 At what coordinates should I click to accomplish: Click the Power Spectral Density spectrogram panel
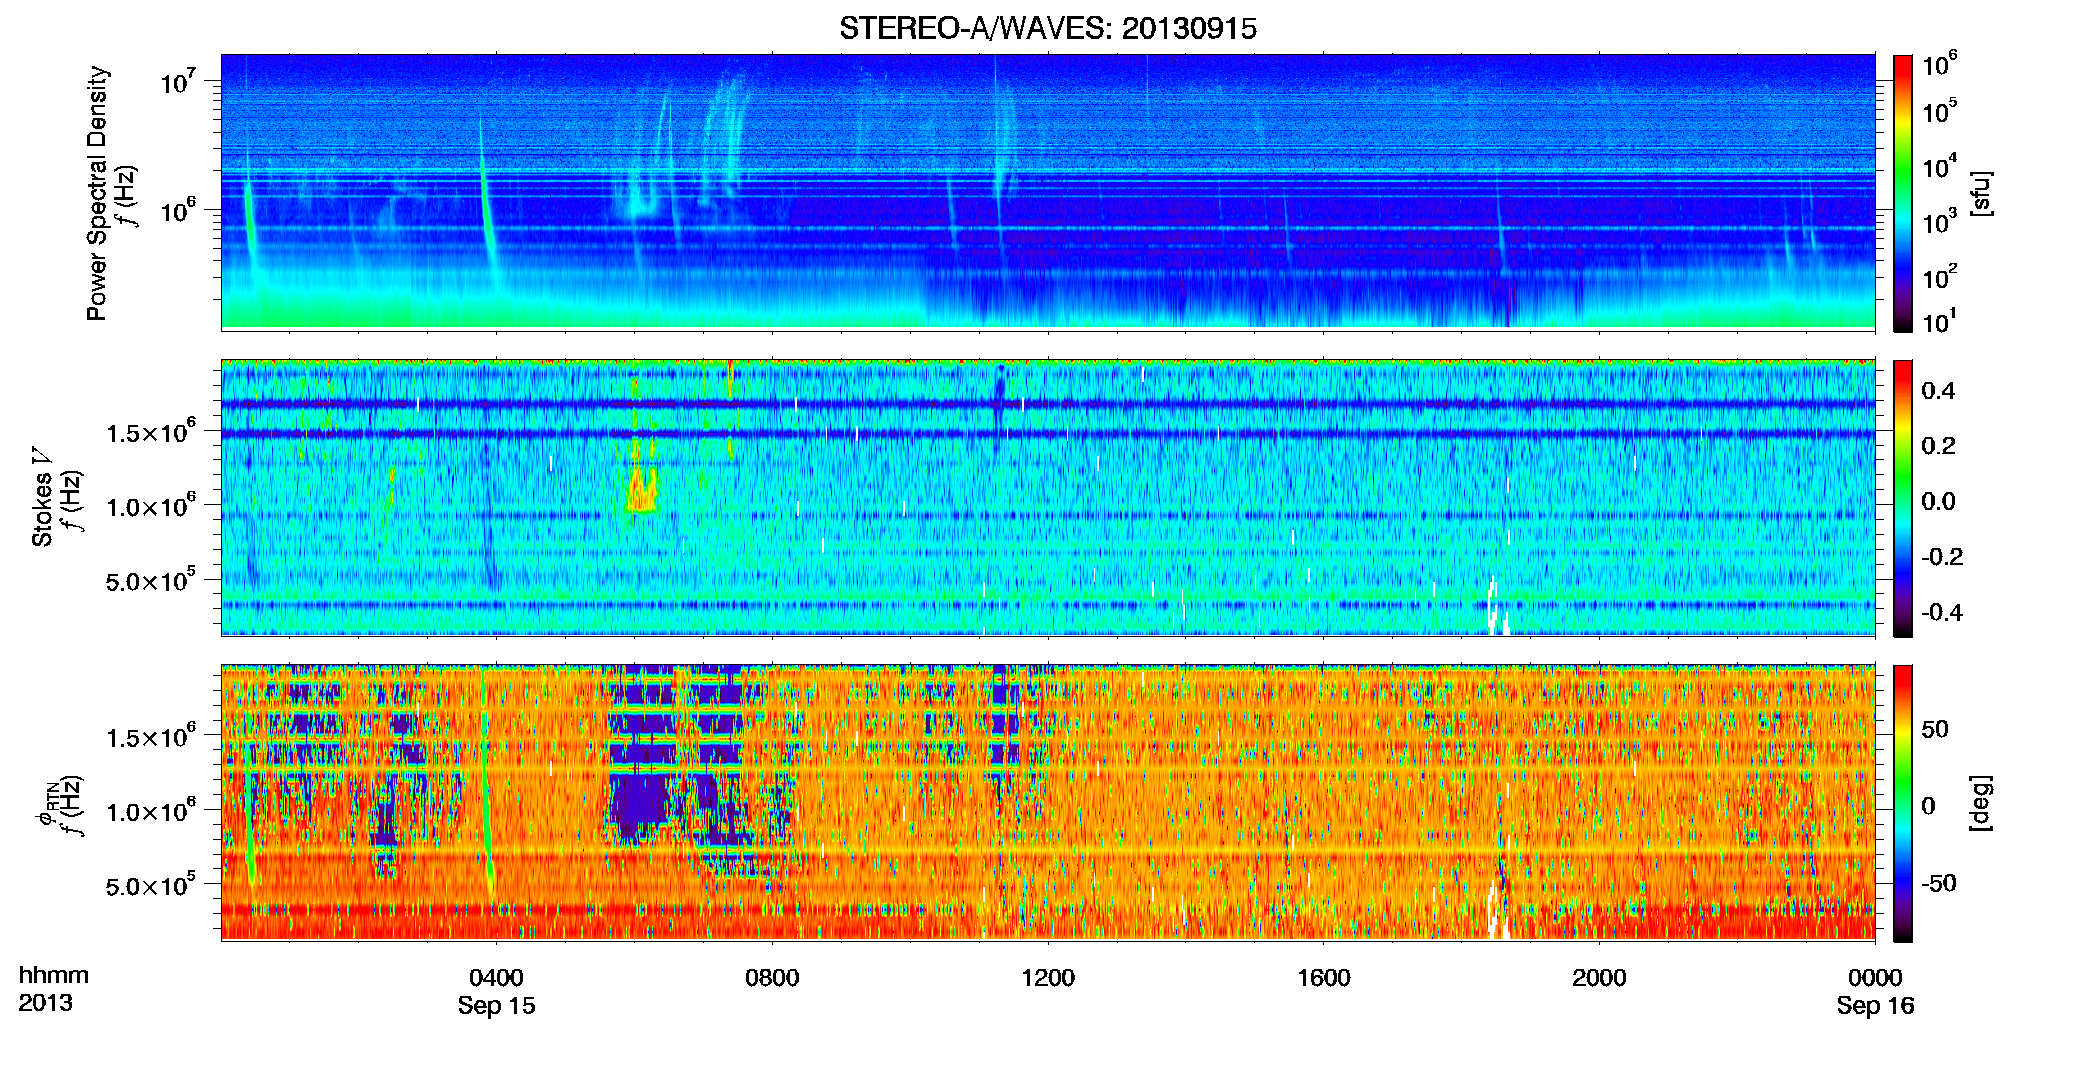coord(1048,191)
